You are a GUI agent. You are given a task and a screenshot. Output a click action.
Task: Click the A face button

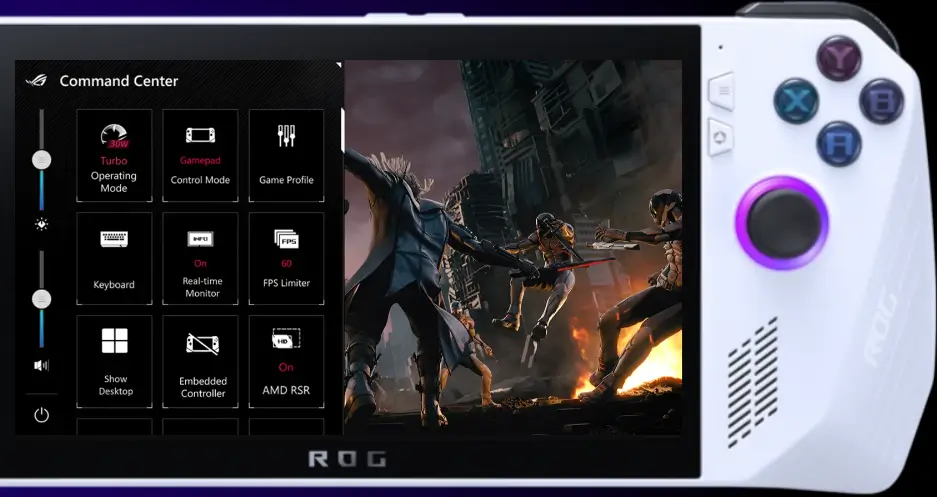click(x=839, y=143)
